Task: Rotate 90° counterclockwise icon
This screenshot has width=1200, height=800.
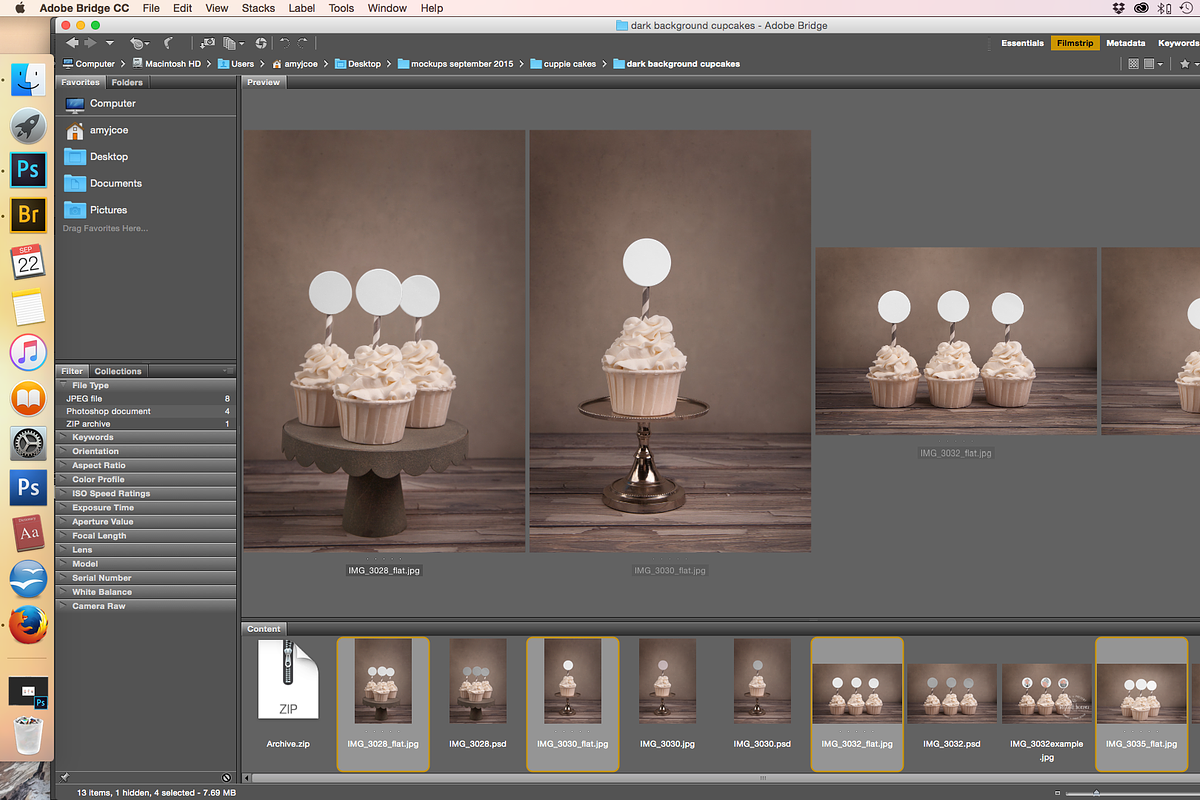Action: (x=284, y=43)
